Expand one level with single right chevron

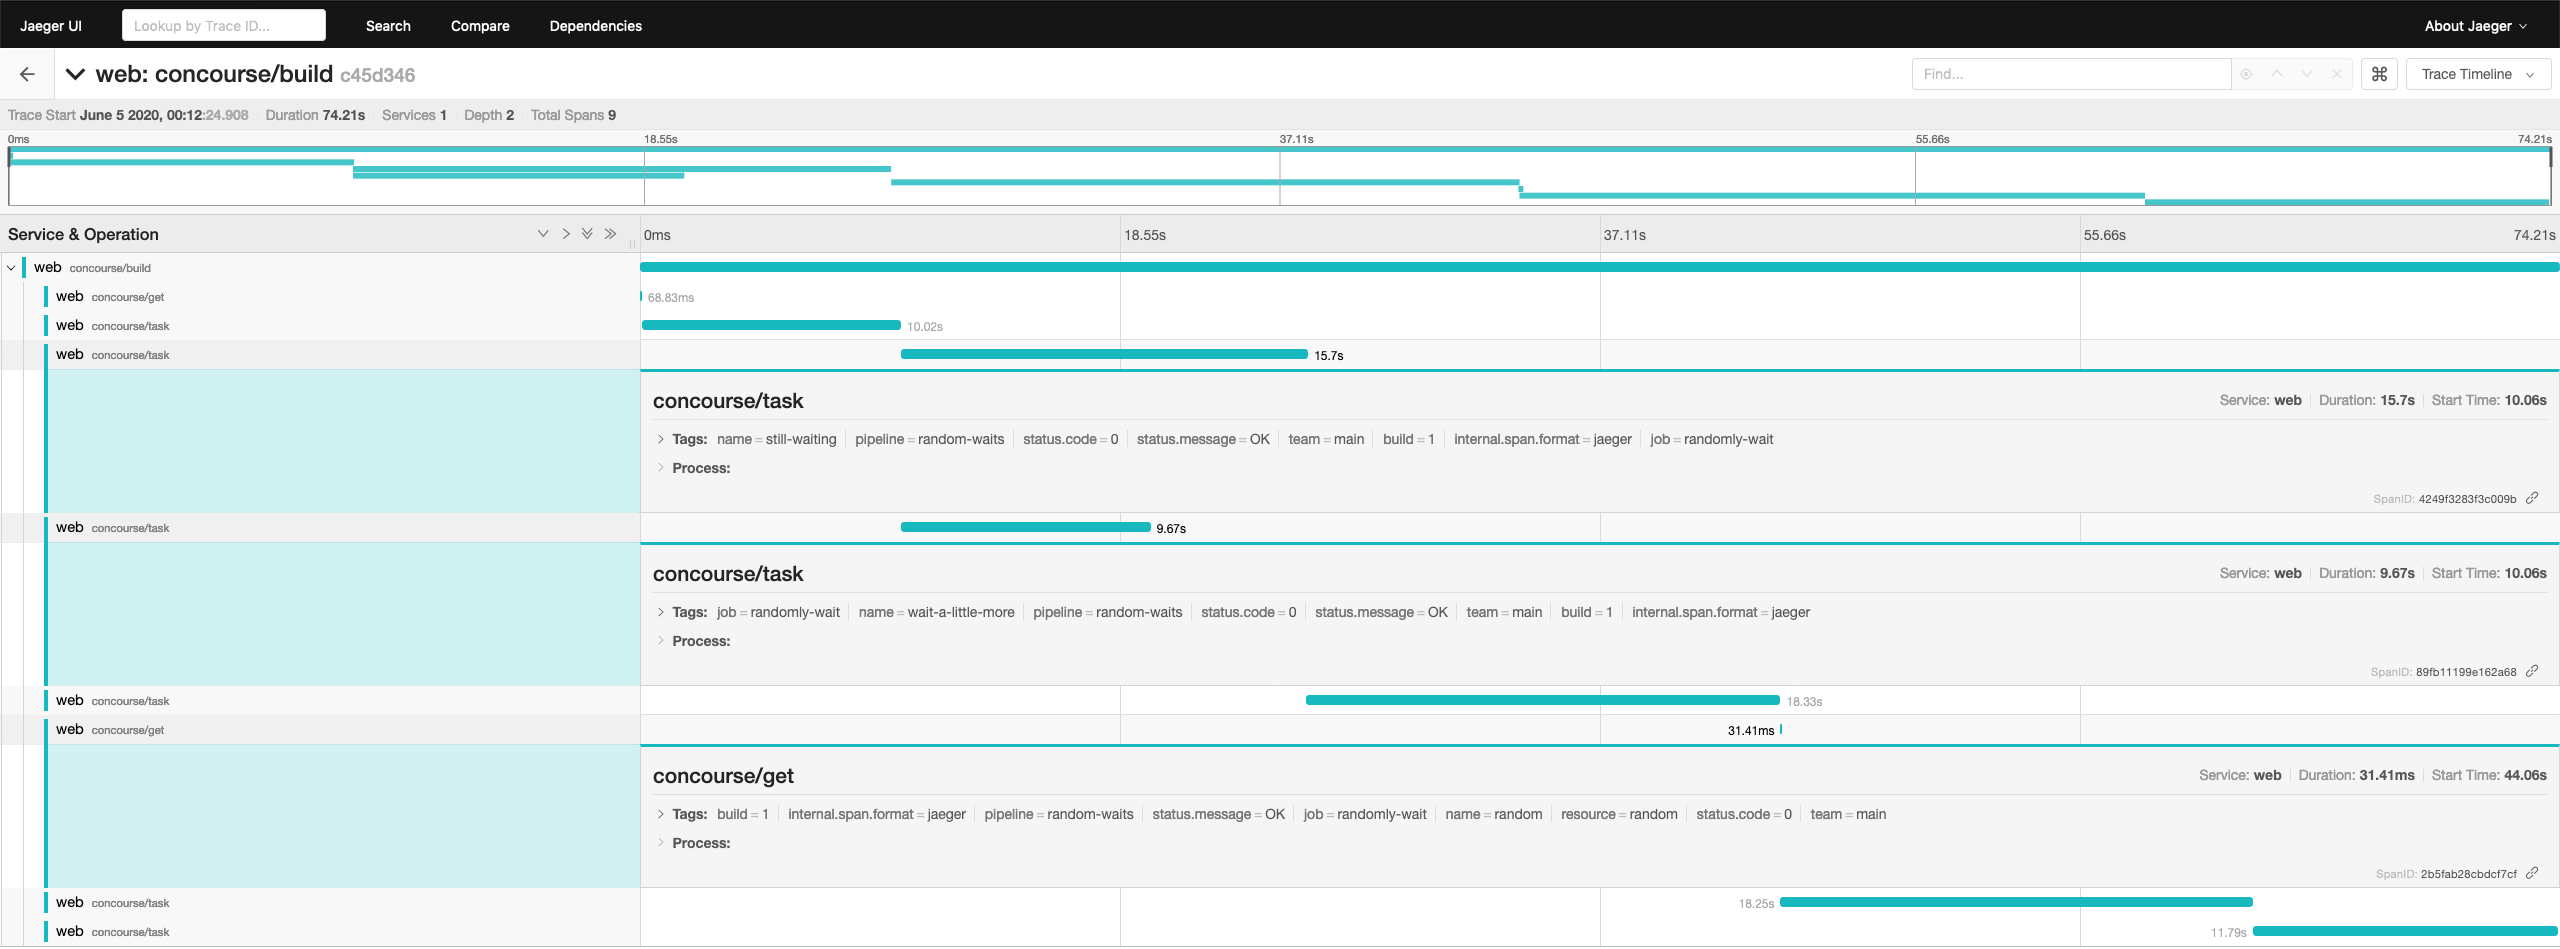(x=566, y=234)
